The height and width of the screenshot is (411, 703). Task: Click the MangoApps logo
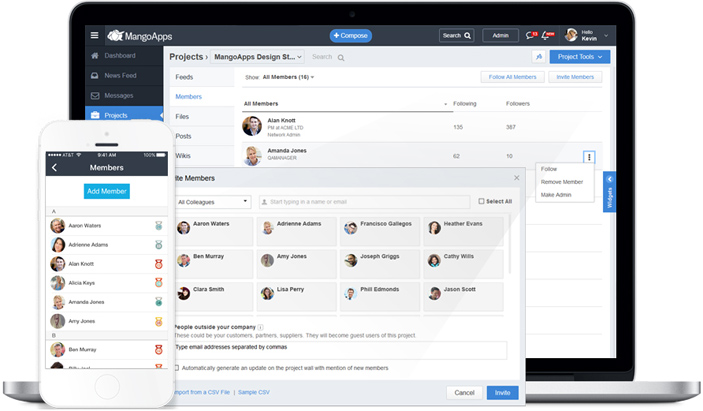[x=139, y=36]
